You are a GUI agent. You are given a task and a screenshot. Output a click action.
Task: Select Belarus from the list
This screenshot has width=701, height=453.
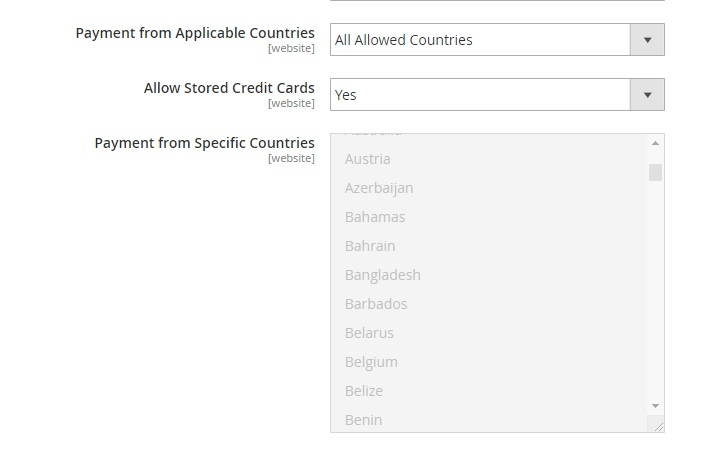369,333
